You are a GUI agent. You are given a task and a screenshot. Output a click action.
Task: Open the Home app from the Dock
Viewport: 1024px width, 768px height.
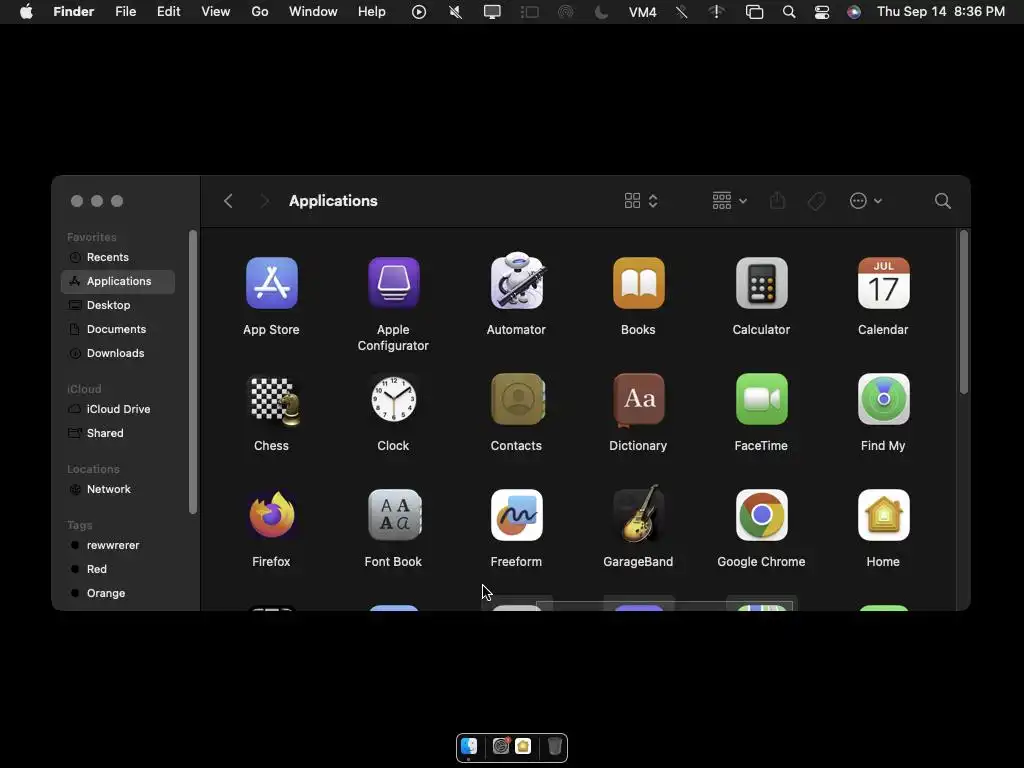[523, 746]
